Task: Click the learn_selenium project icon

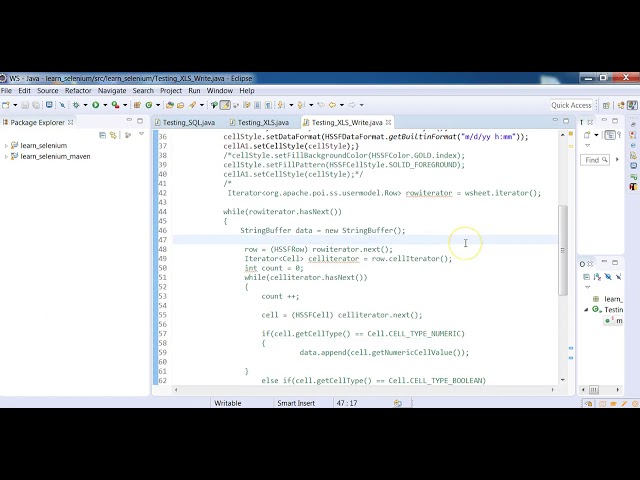Action: 14,145
